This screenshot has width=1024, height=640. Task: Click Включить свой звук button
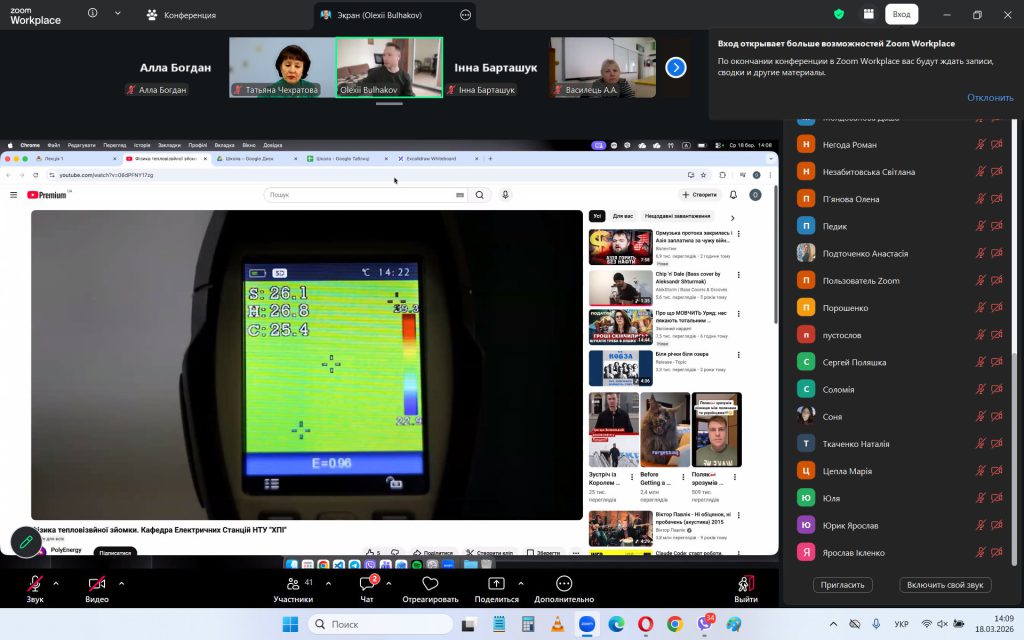945,585
